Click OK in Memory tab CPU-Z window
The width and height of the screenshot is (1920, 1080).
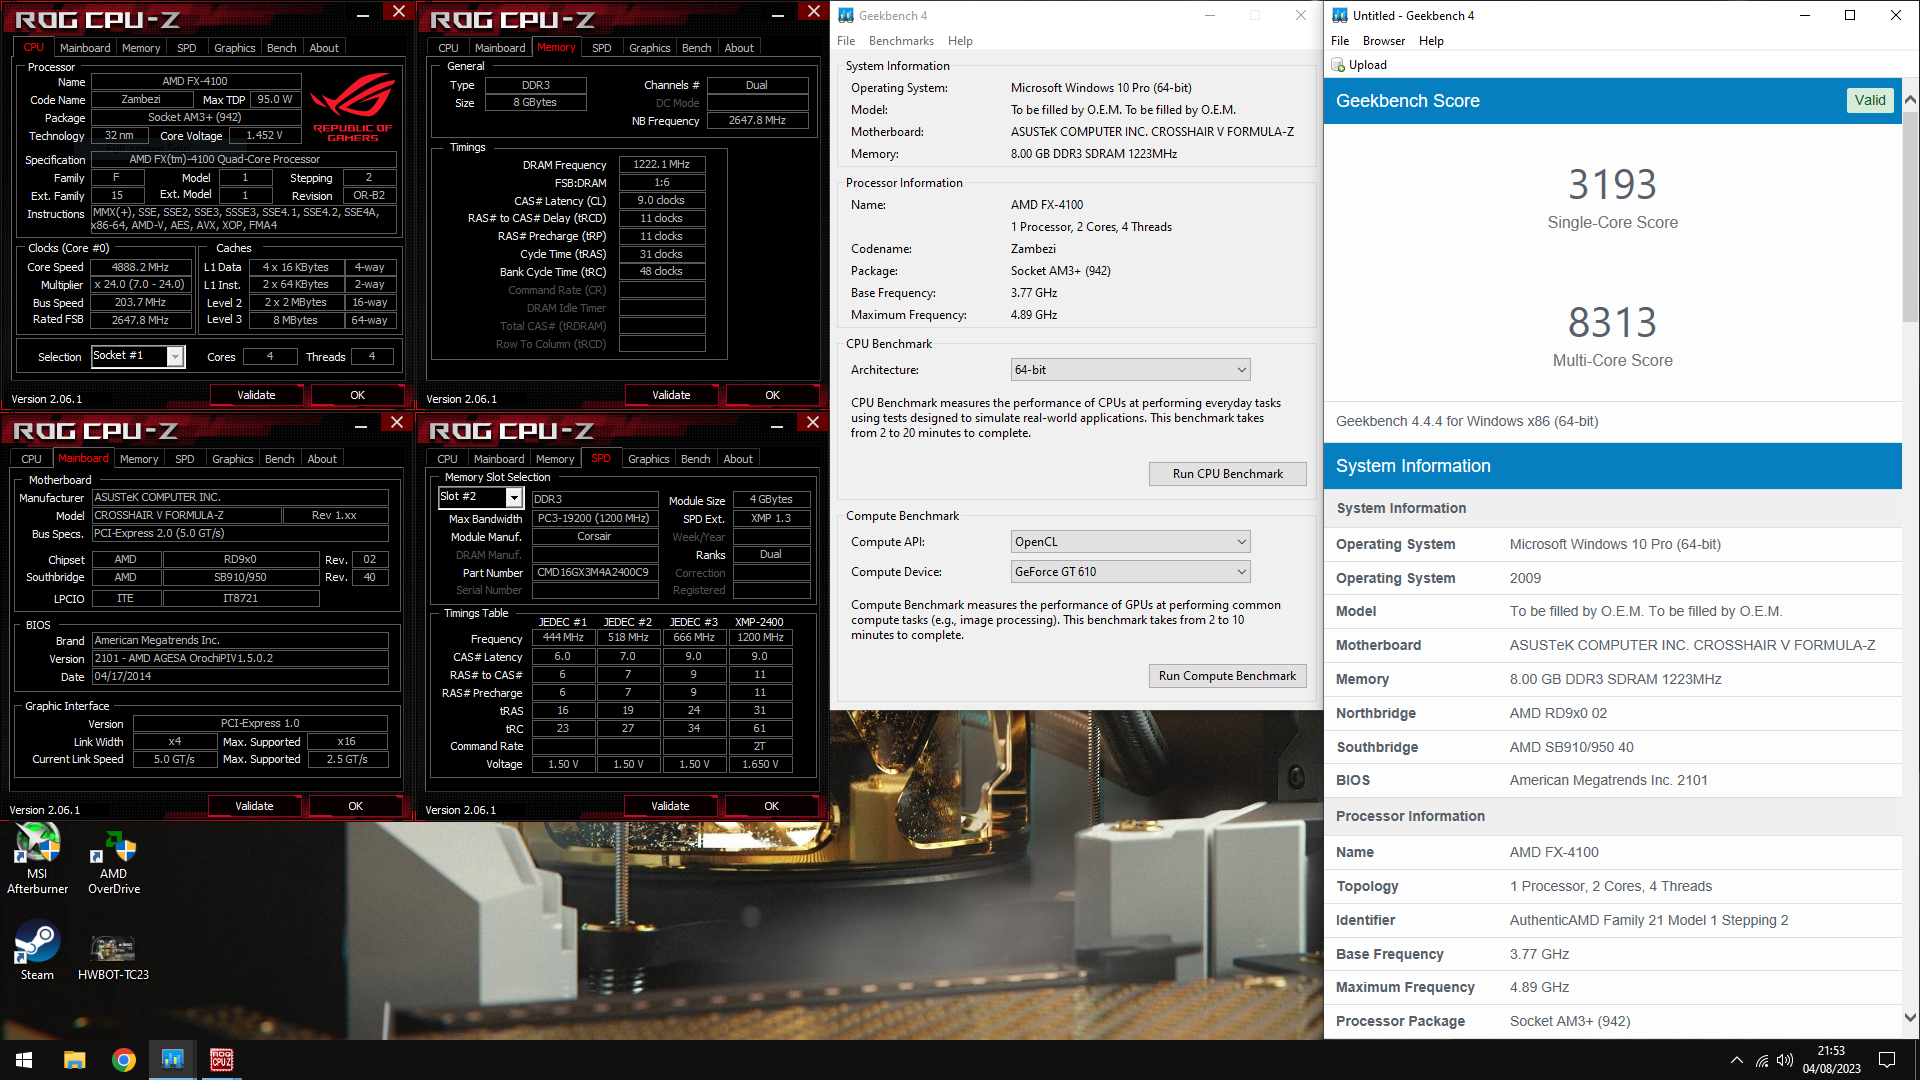point(772,395)
